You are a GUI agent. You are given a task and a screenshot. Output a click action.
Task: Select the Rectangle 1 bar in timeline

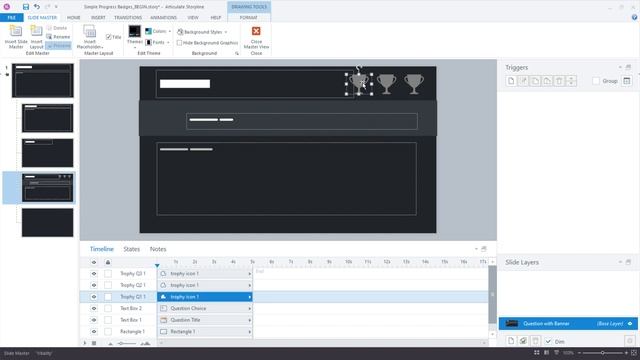(x=205, y=332)
